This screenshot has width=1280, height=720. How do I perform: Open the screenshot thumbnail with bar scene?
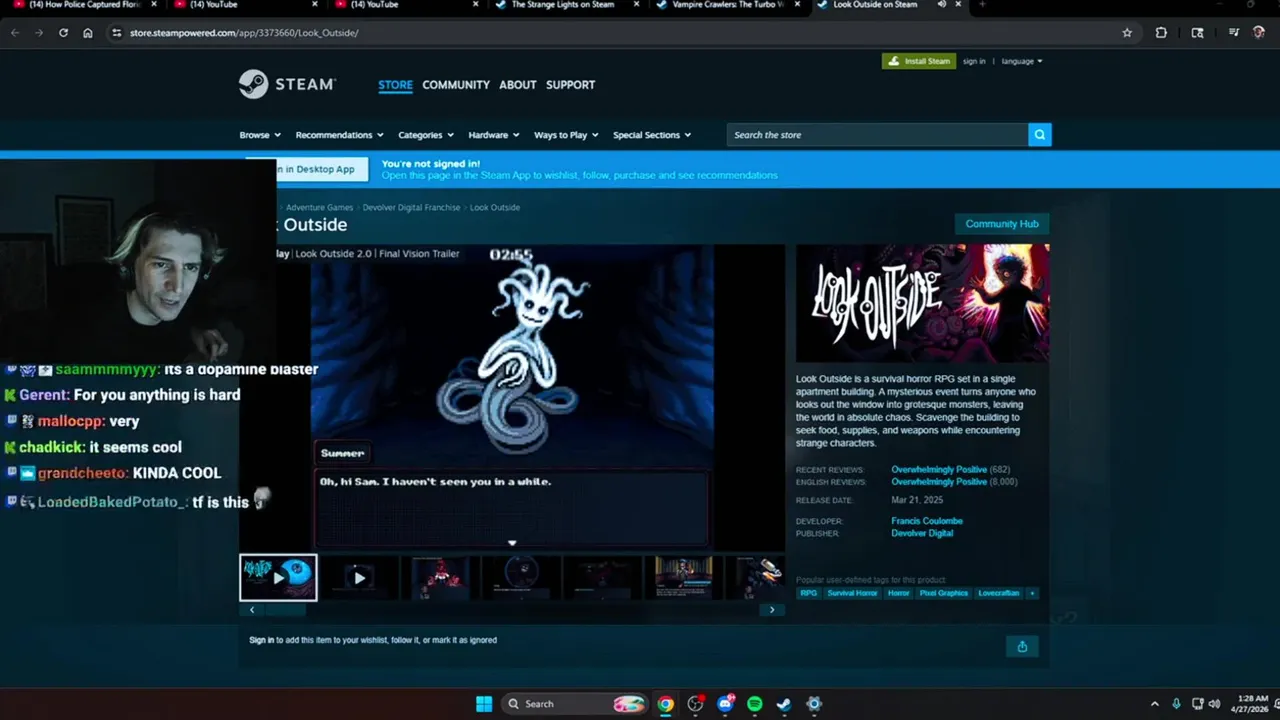pos(683,577)
